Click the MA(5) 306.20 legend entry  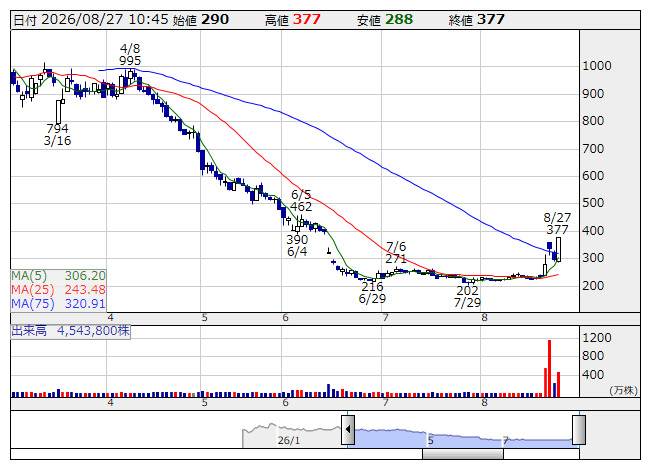(58, 276)
